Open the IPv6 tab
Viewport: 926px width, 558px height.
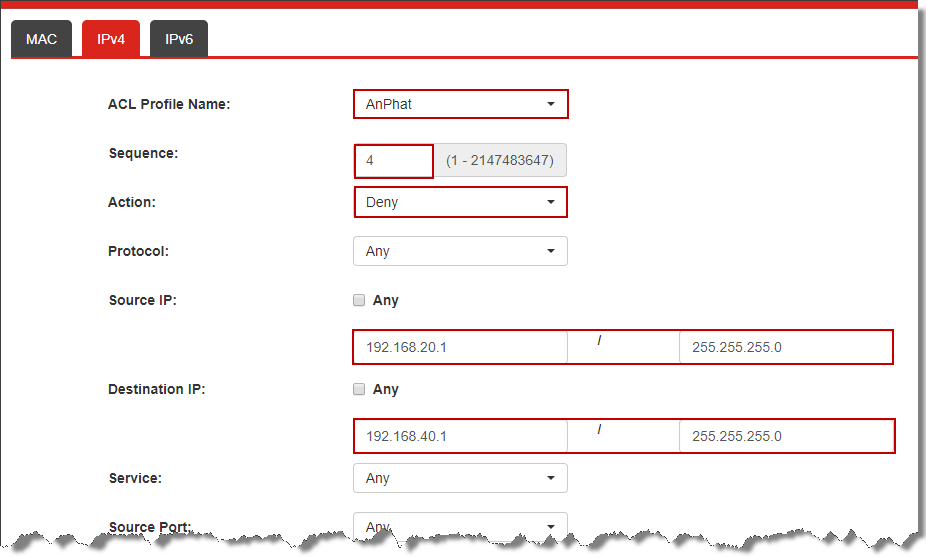[x=179, y=39]
